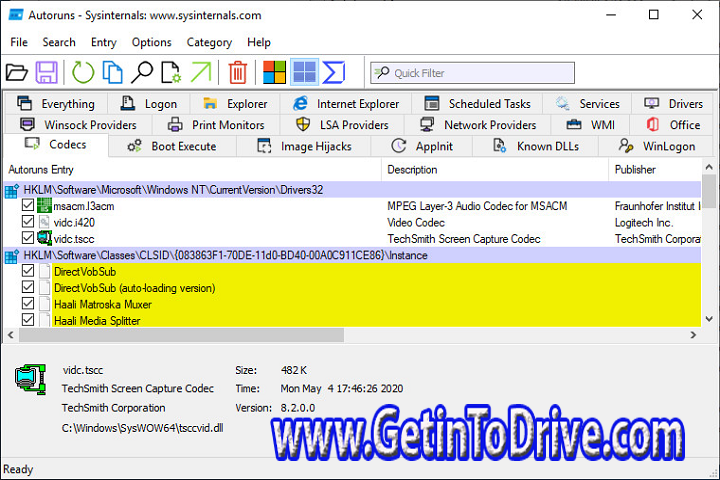This screenshot has height=480, width=720.
Task: Switch to the Services tab
Action: coord(587,104)
